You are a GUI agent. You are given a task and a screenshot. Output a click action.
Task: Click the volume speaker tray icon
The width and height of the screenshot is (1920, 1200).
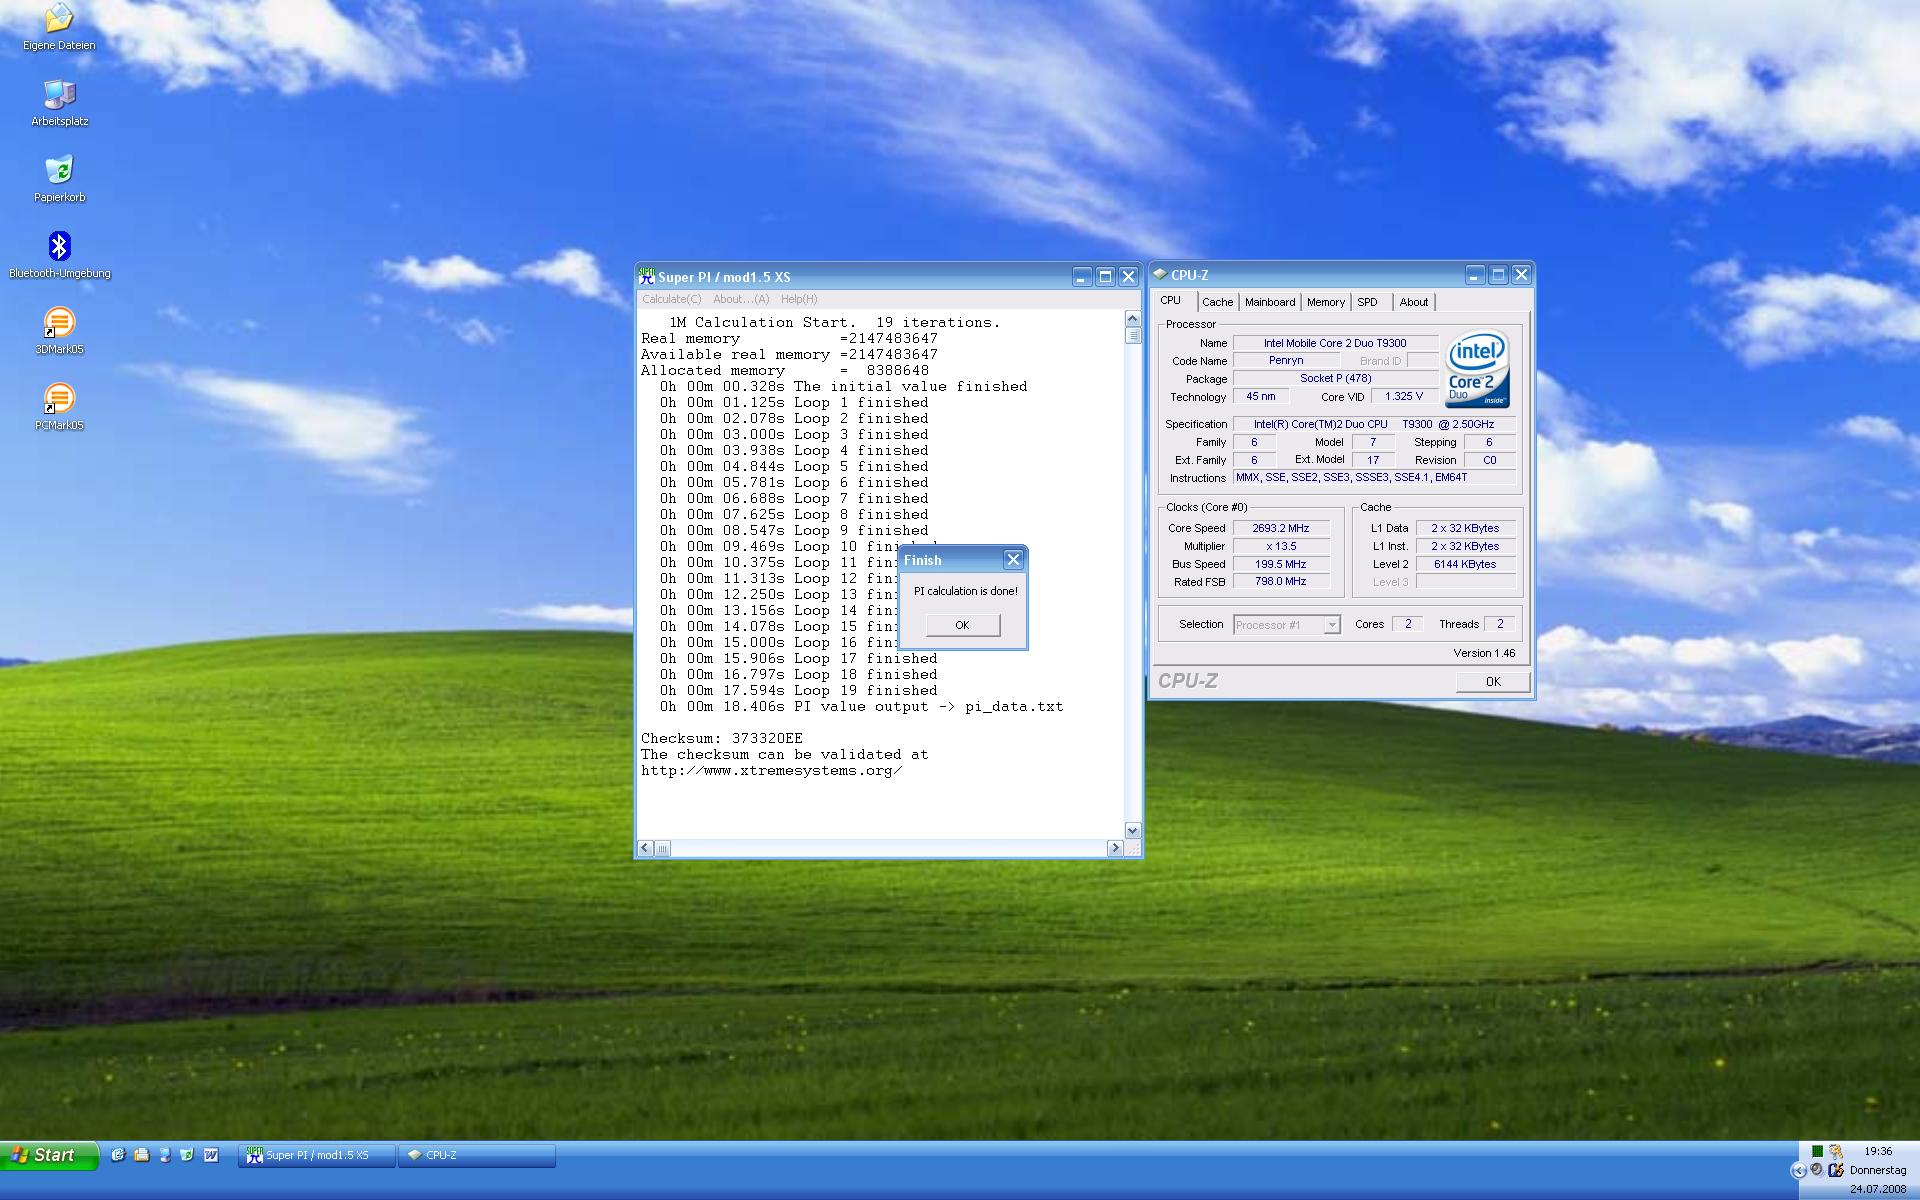point(1817,1169)
